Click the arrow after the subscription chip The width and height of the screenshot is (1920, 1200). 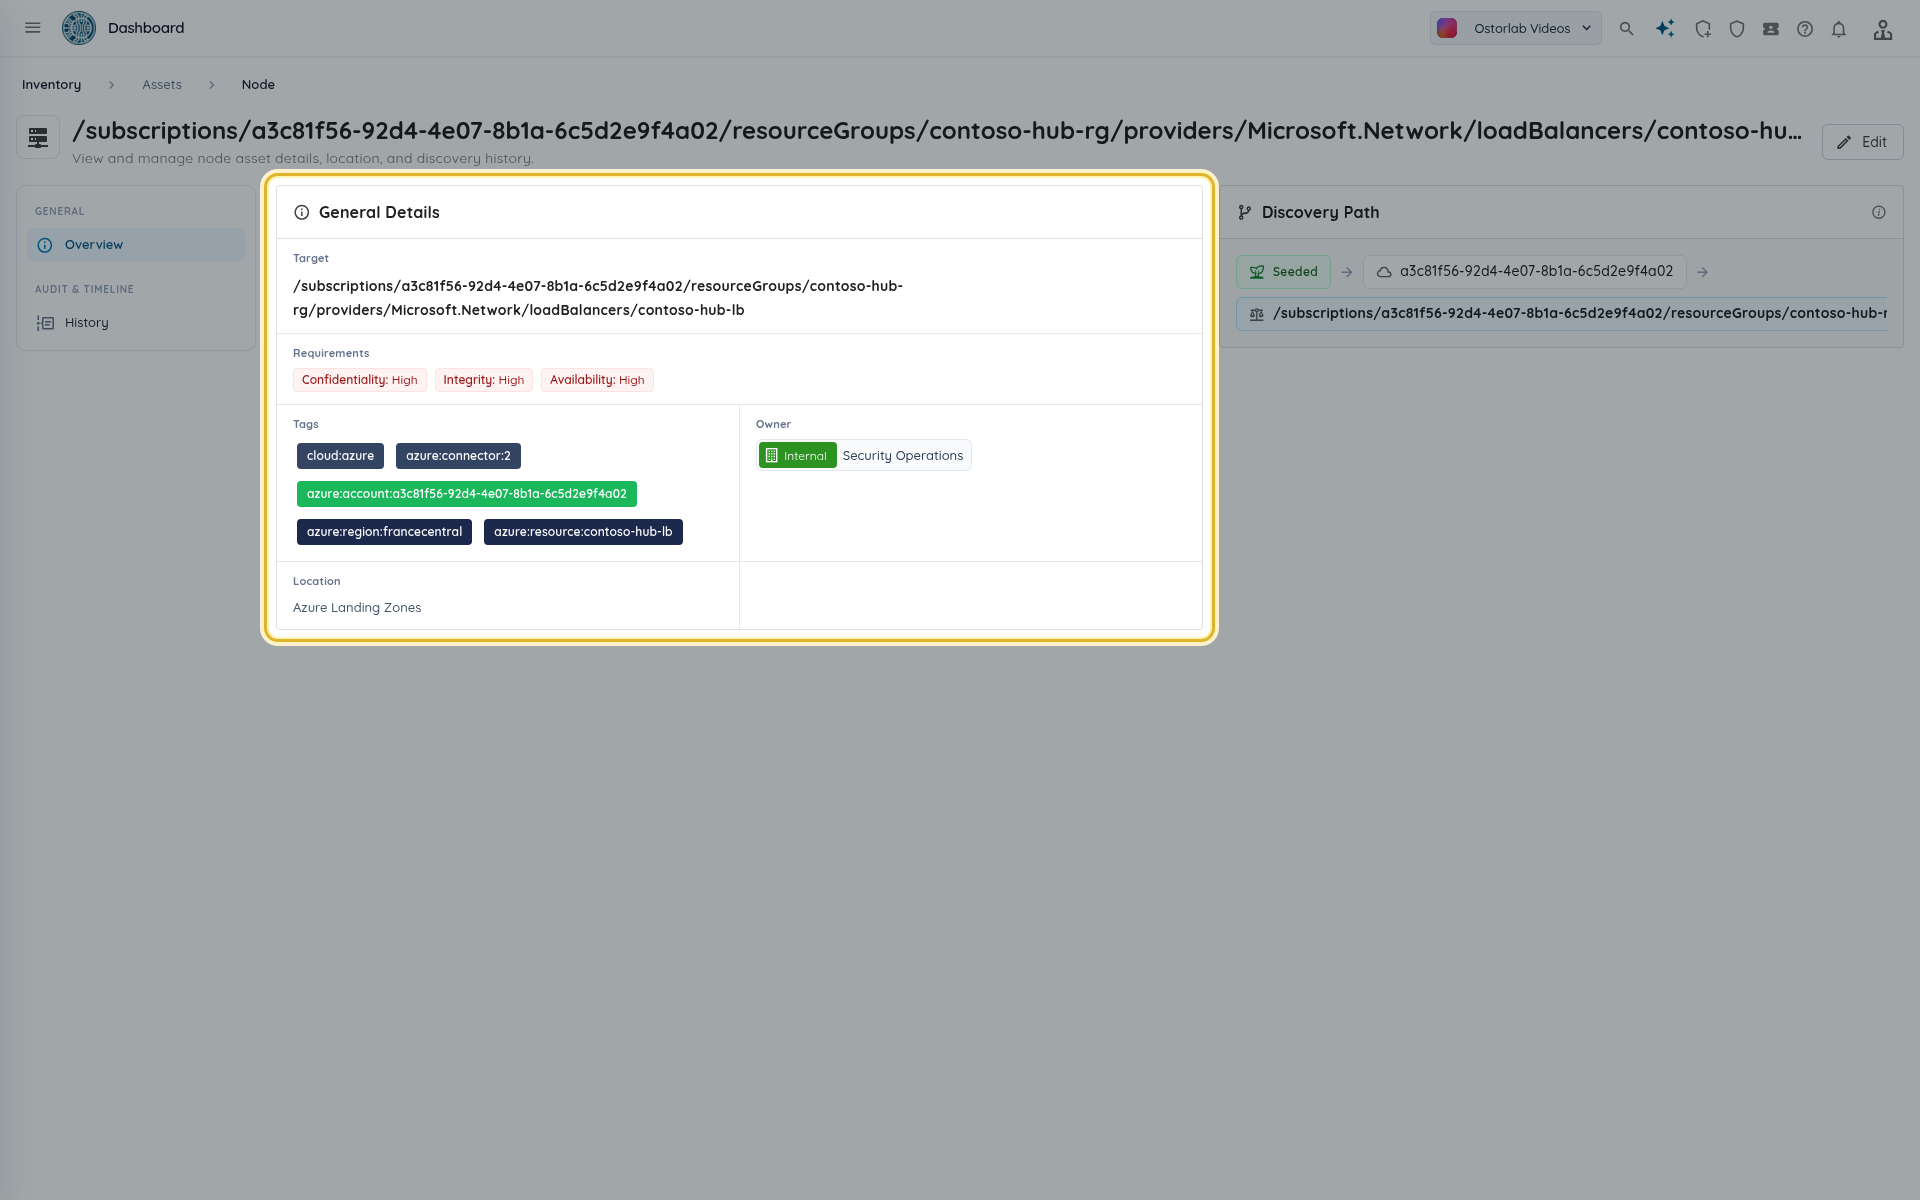point(1702,272)
